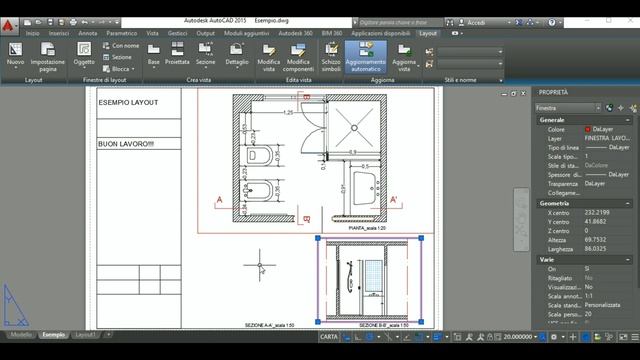The image size is (640, 360).
Task: Click the top-left blue viewport grip
Action: [318, 238]
